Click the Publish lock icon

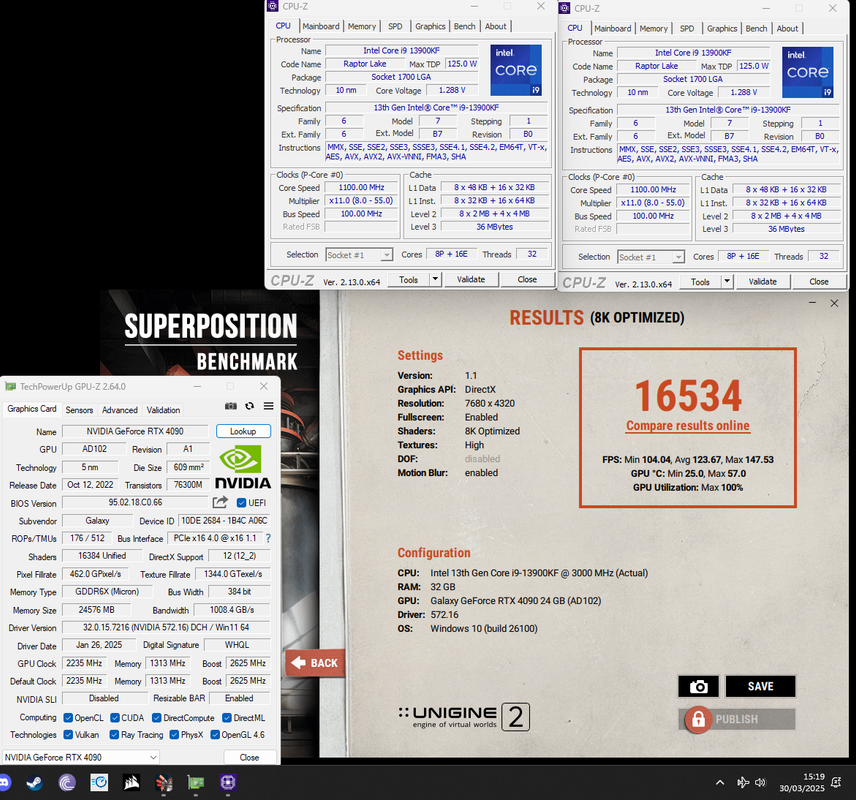(698, 719)
